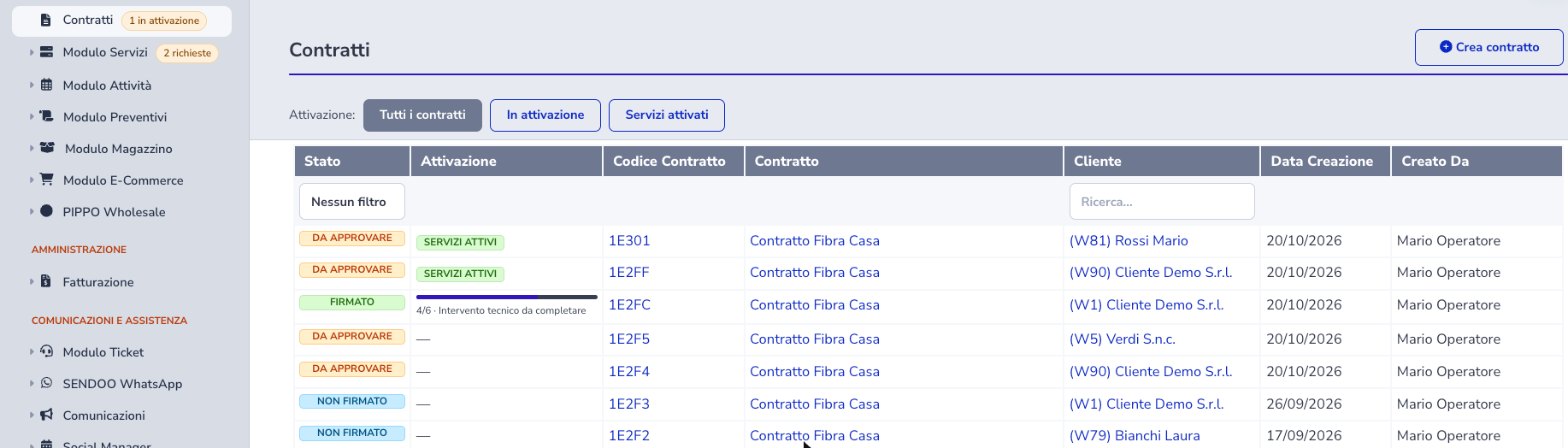This screenshot has height=448, width=1568.
Task: Sort by Attivazione column header
Action: pyautogui.click(x=506, y=161)
